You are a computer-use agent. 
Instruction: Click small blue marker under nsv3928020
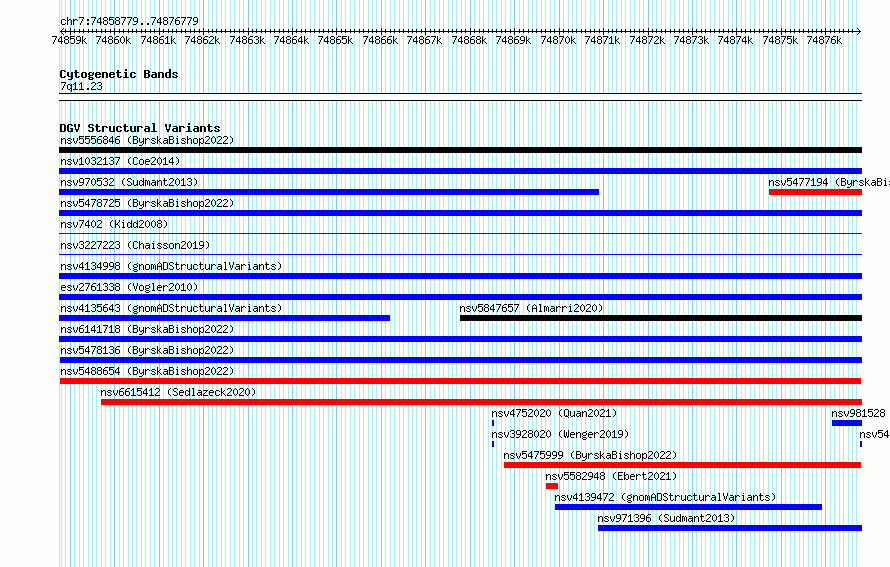pos(493,444)
